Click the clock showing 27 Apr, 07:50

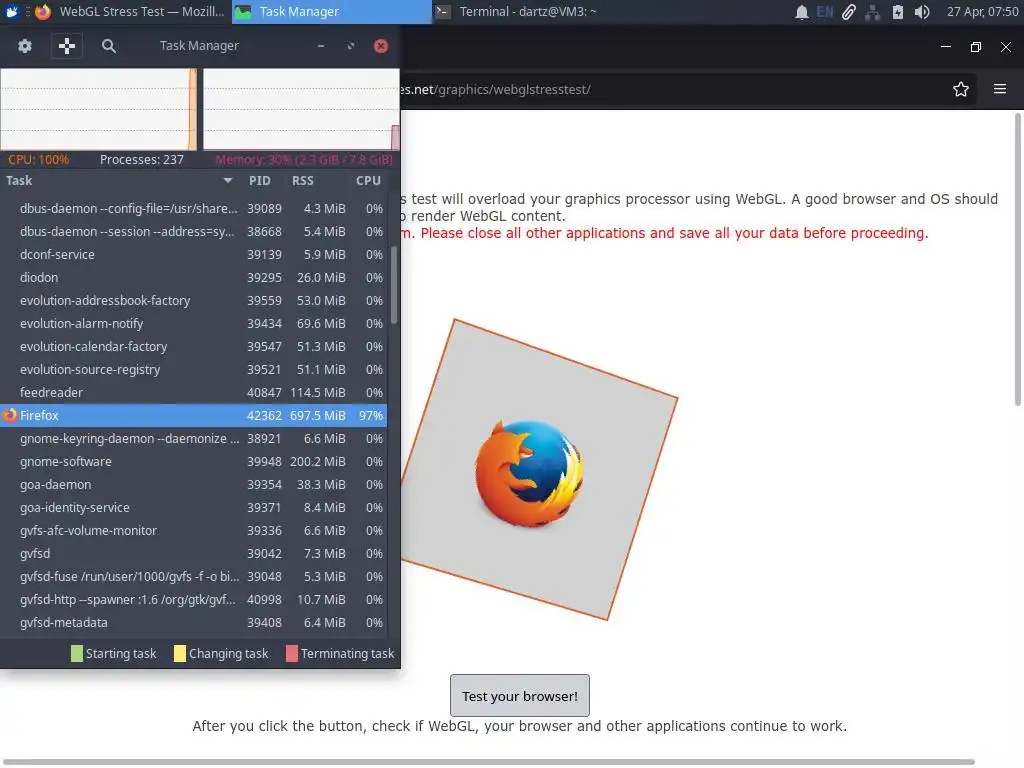tap(982, 12)
